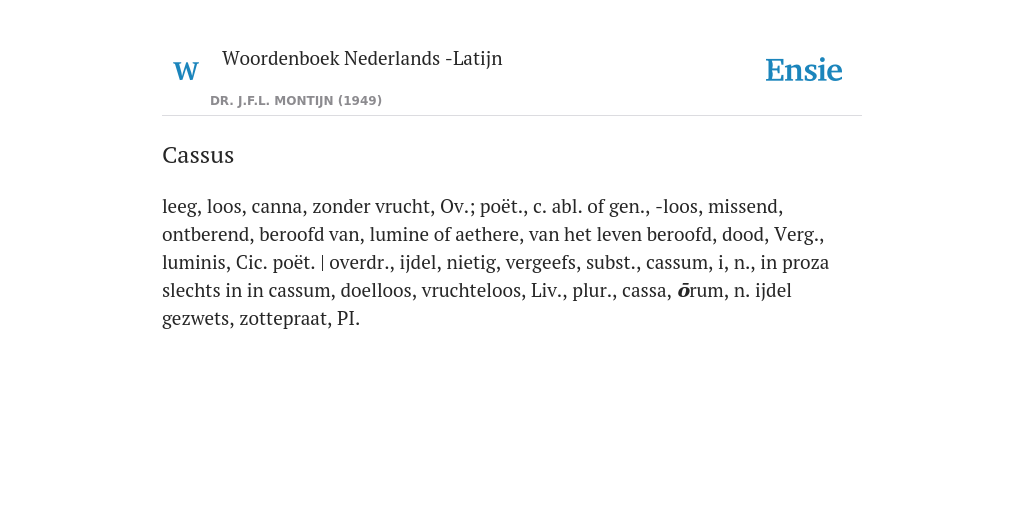The width and height of the screenshot is (1024, 512).
Task: Click the Cassus entry heading
Action: click(x=198, y=155)
